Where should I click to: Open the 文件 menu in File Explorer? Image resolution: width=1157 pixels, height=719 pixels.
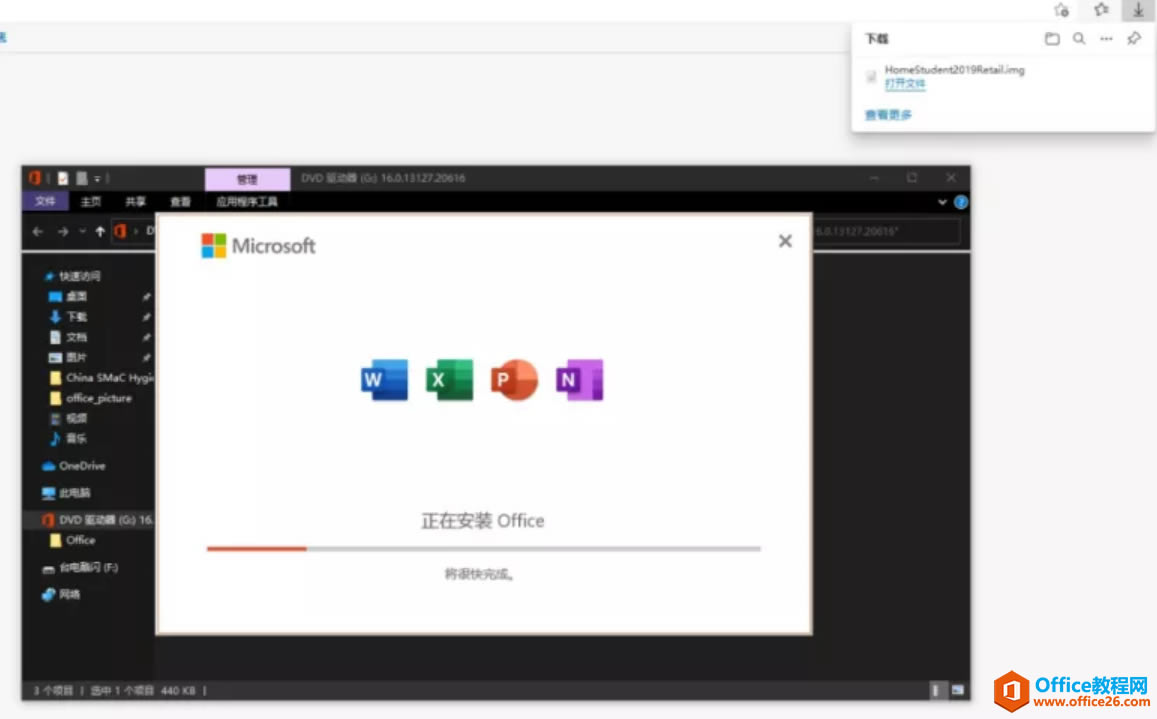45,202
